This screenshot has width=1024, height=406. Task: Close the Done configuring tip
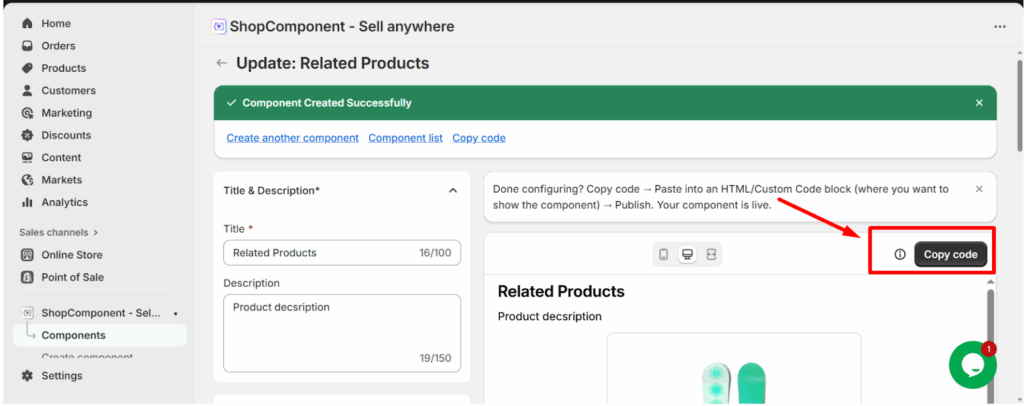coord(979,188)
